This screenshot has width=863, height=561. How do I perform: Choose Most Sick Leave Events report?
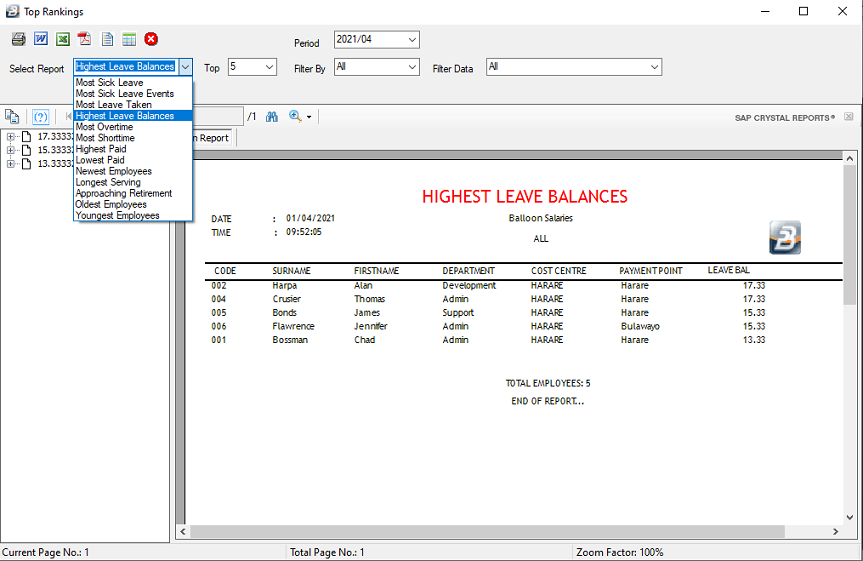tap(133, 94)
